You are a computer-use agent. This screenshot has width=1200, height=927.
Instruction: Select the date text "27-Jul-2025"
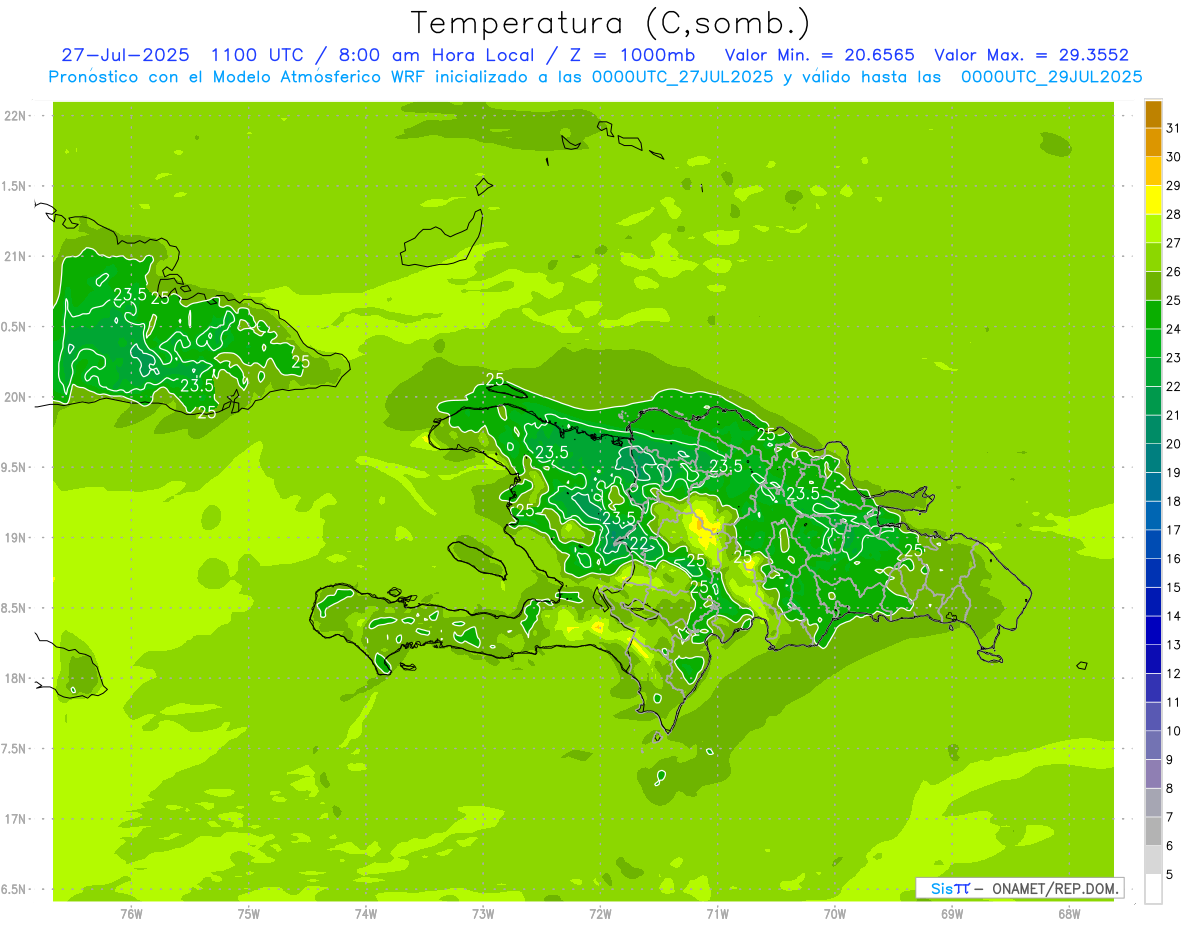point(127,55)
